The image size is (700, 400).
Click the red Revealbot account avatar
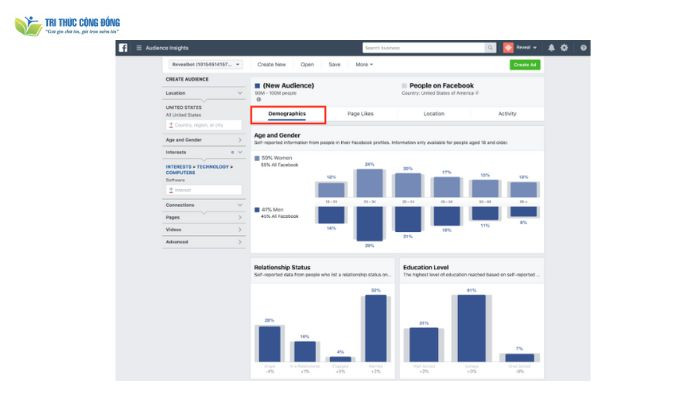pos(508,48)
